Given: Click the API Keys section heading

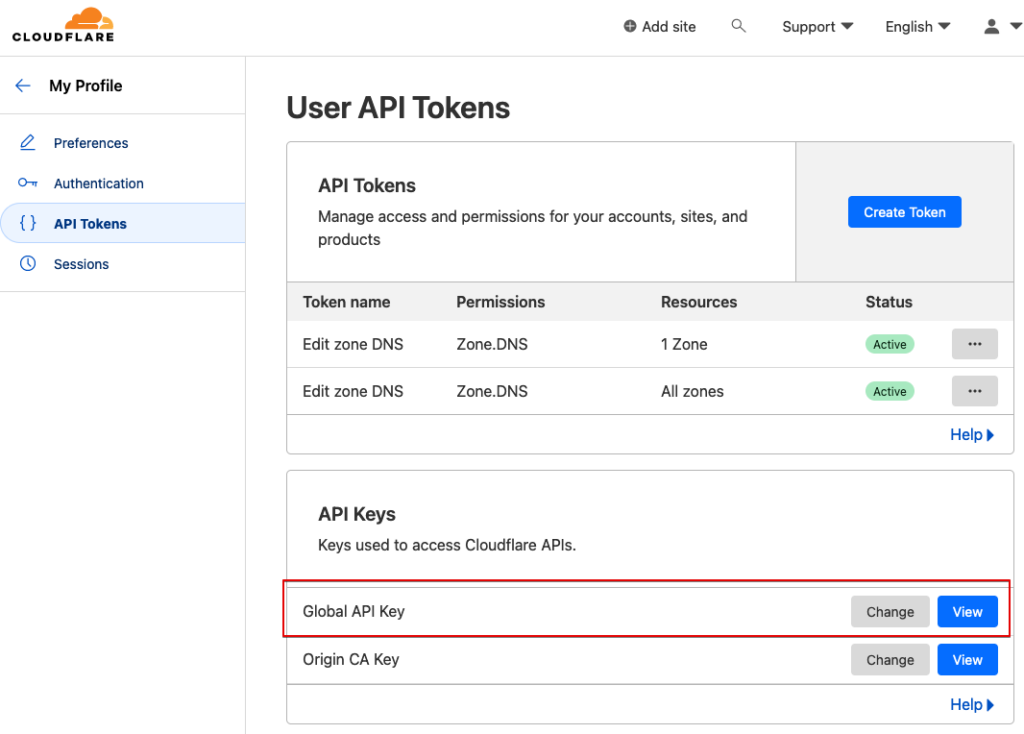Looking at the screenshot, I should click(x=357, y=514).
